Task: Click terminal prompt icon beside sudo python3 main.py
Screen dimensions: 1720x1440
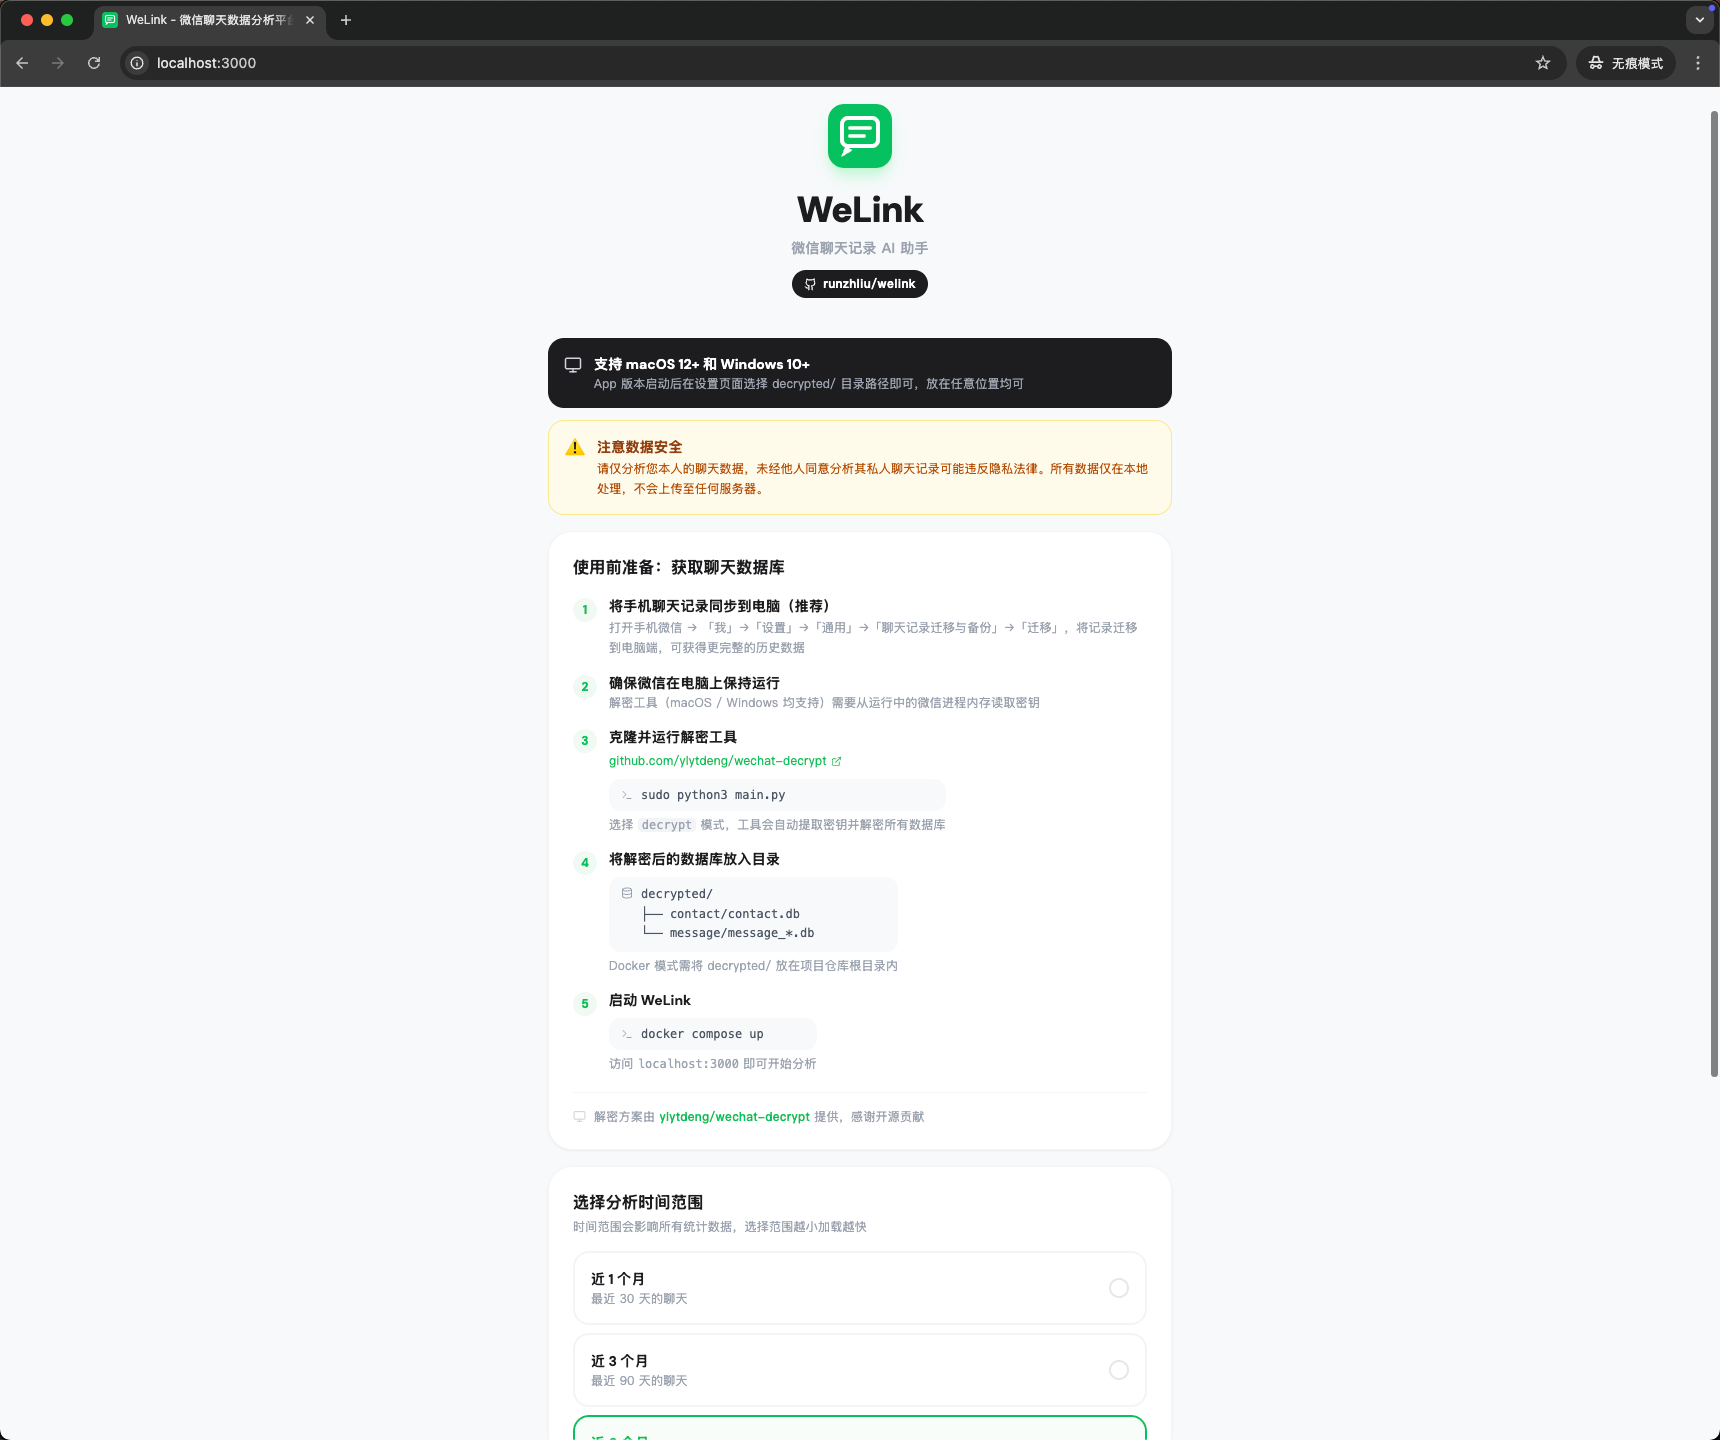Action: coord(627,795)
